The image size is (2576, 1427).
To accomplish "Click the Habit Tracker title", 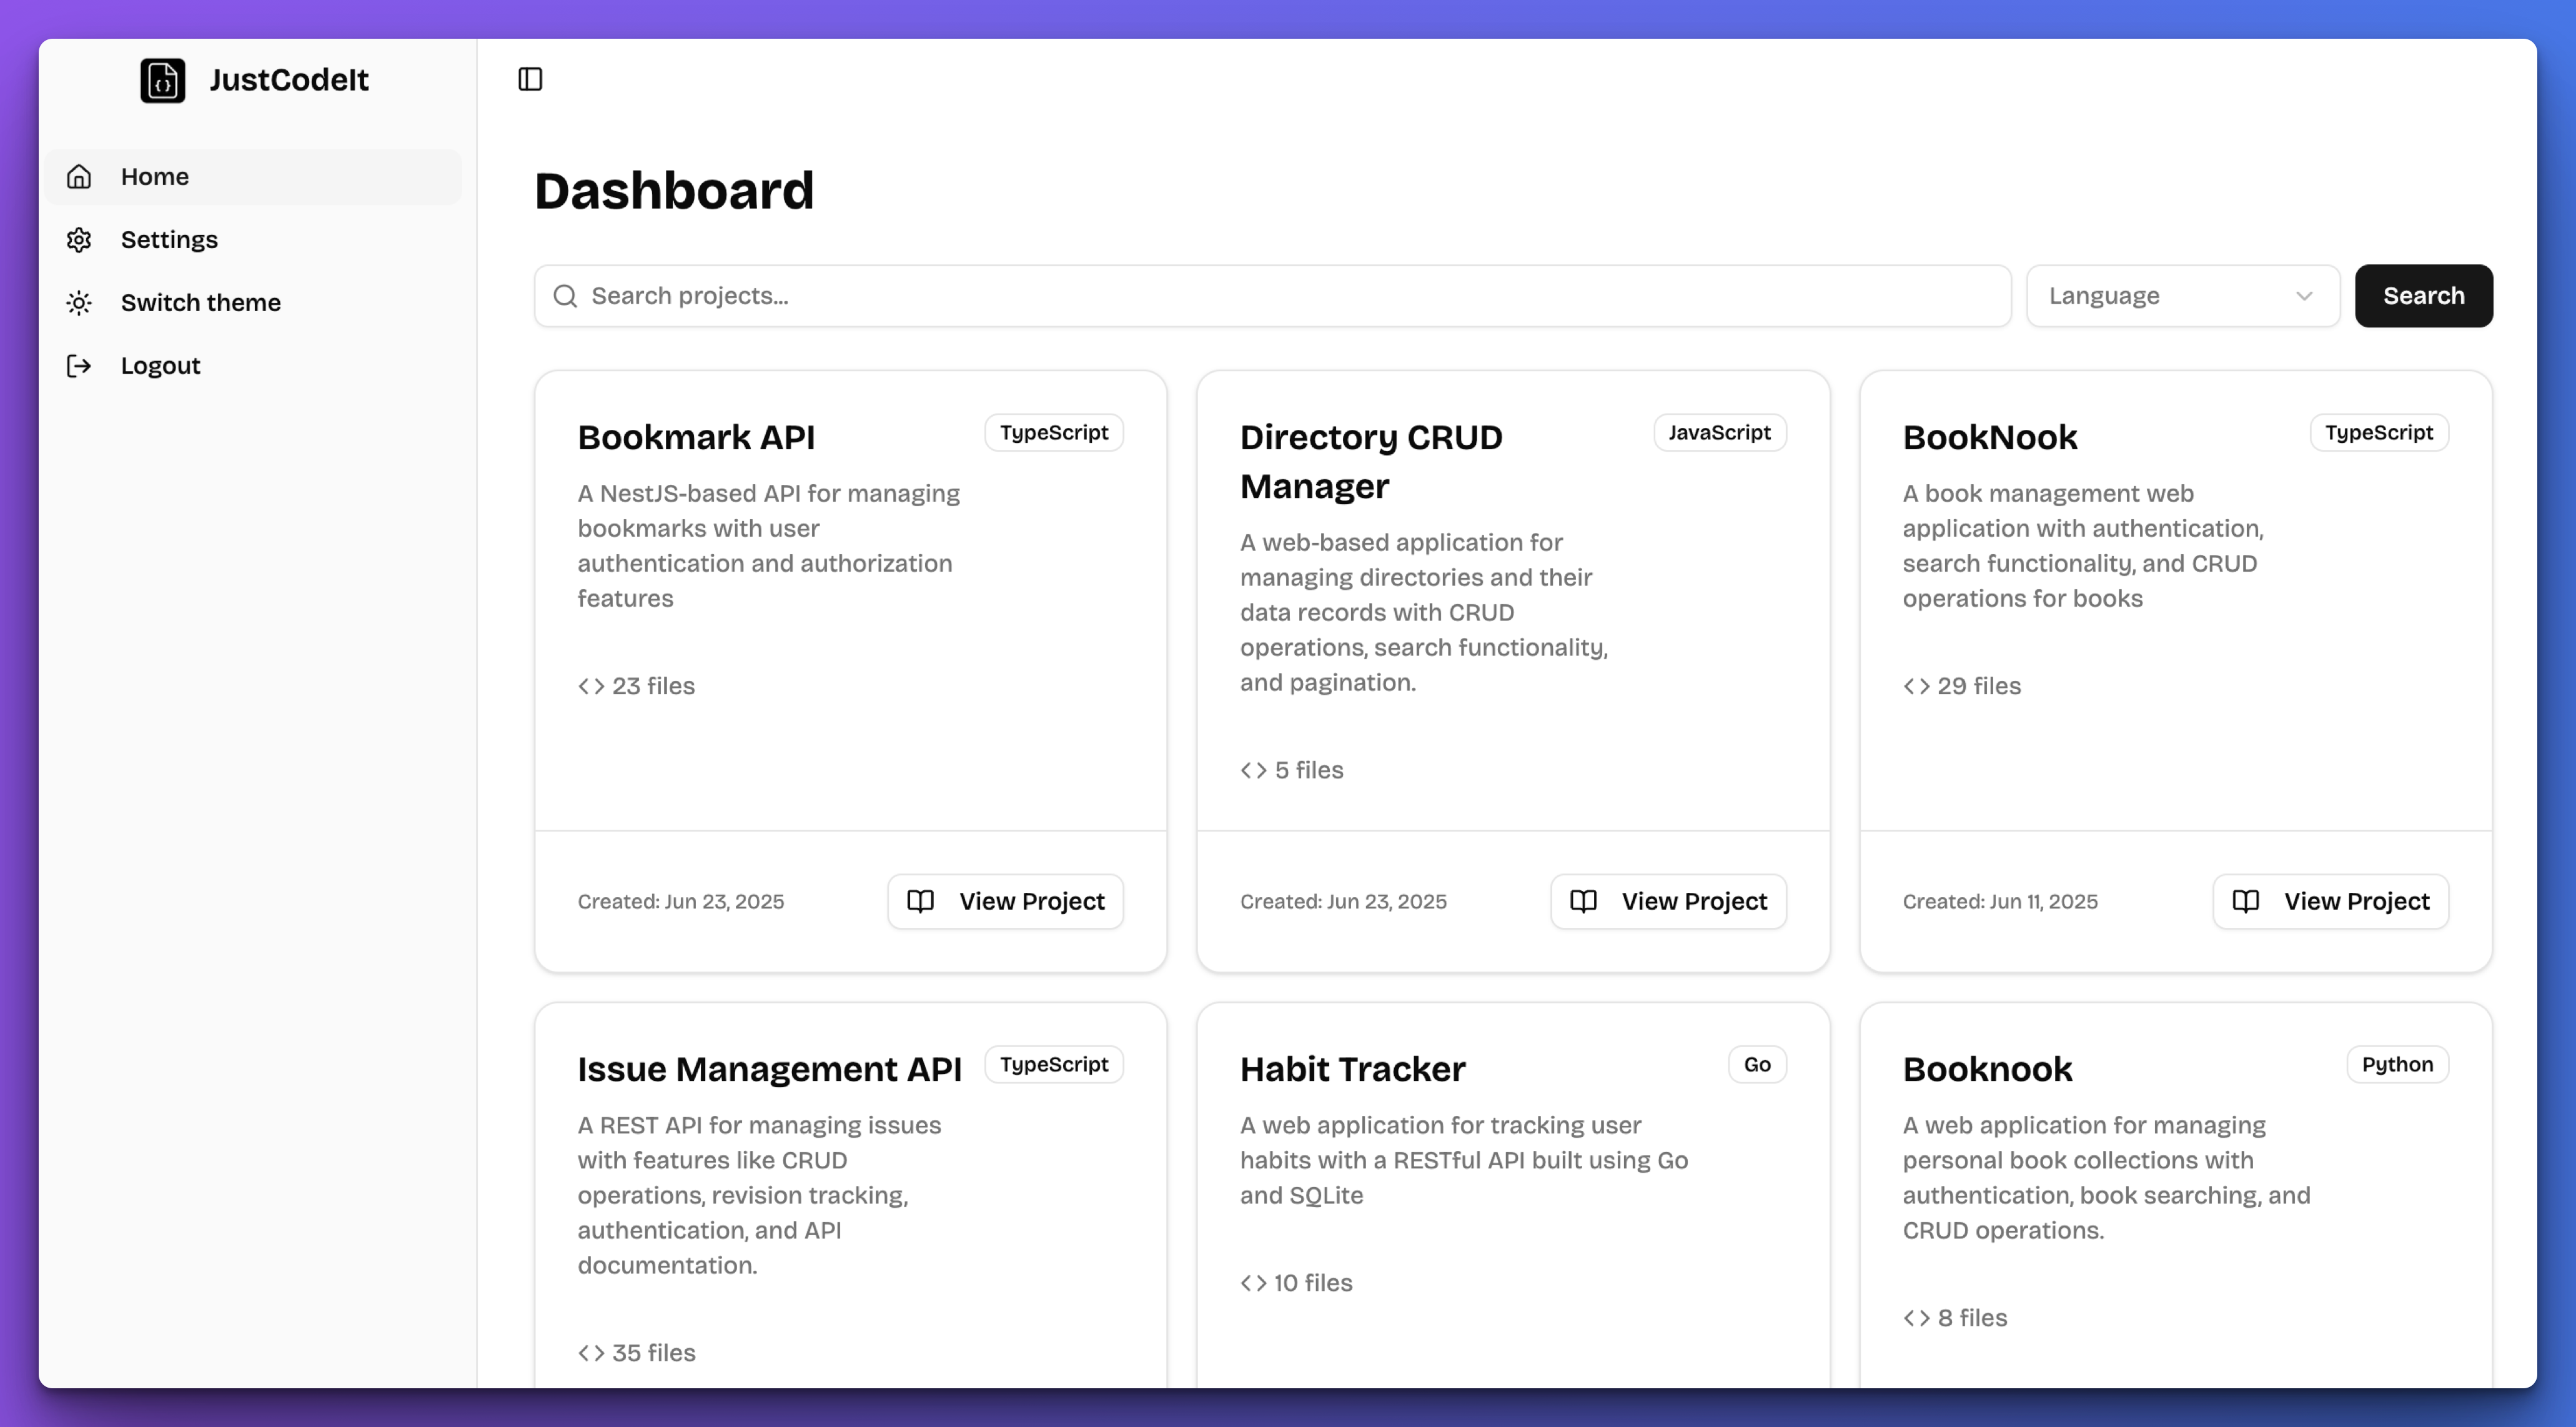I will click(1353, 1070).
